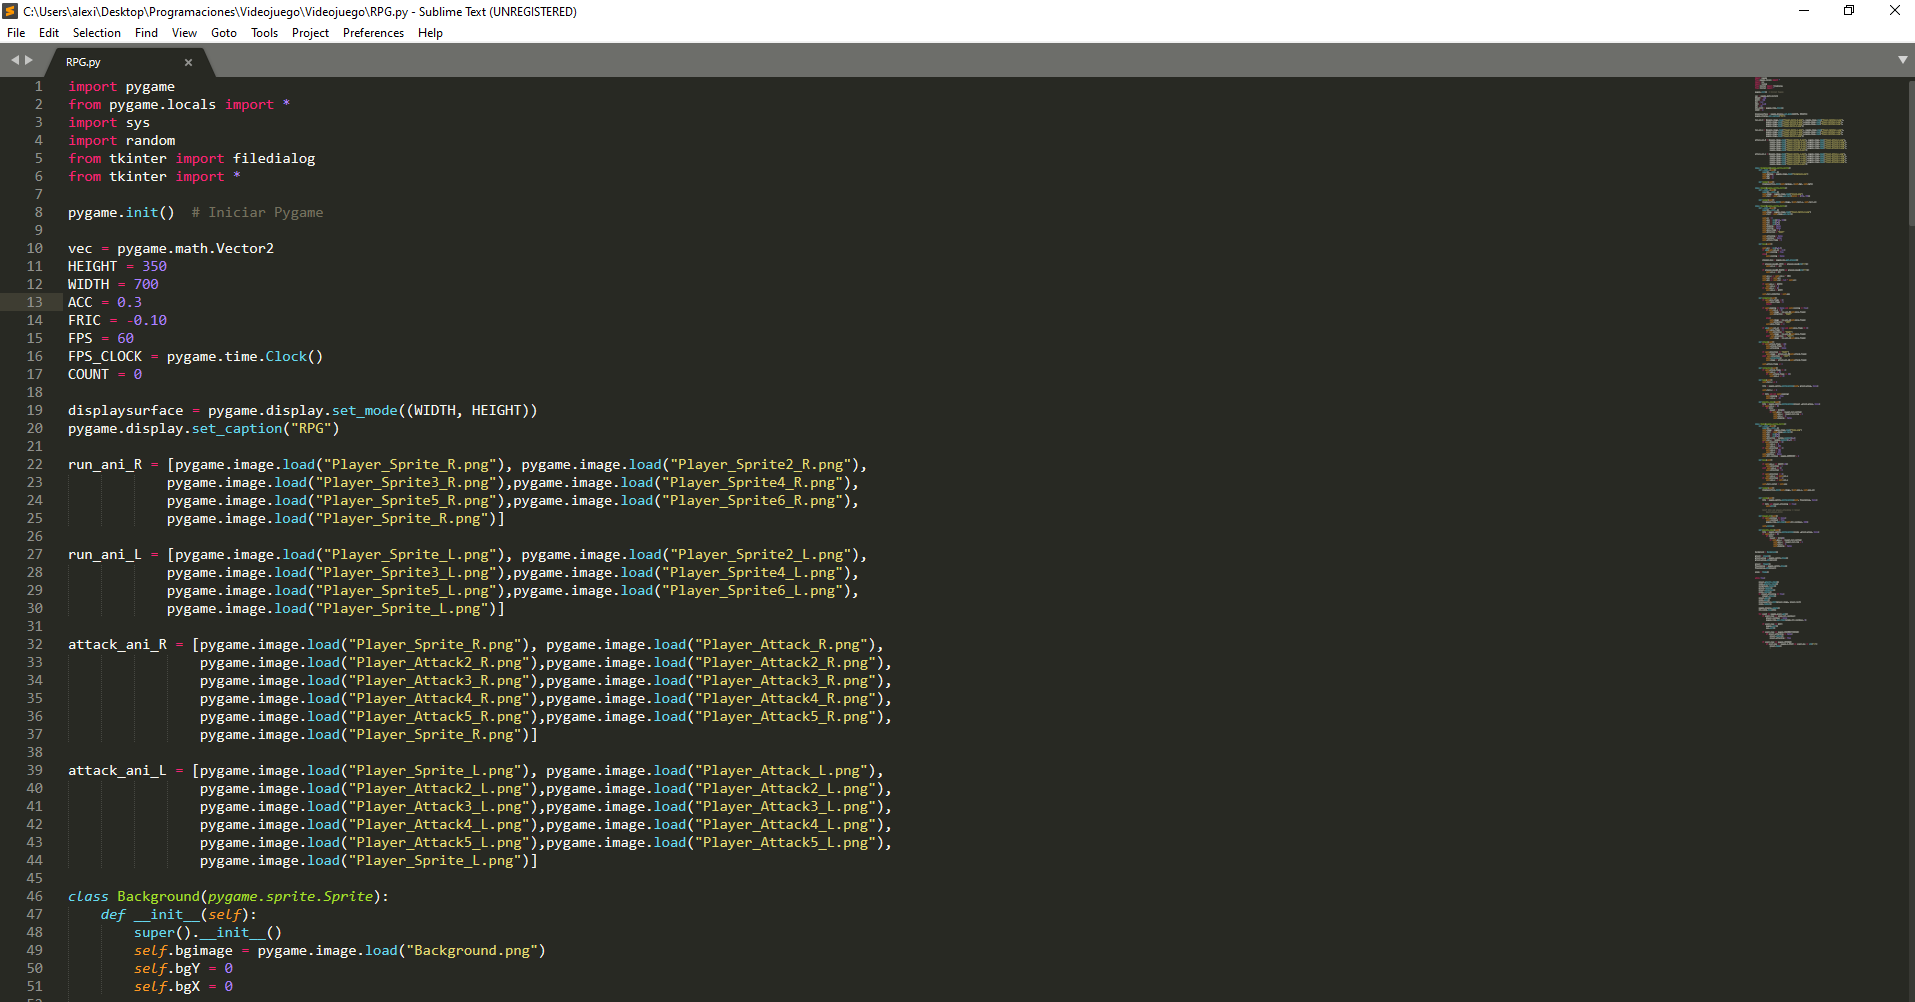
Task: Open the Tools menu
Action: click(x=264, y=32)
